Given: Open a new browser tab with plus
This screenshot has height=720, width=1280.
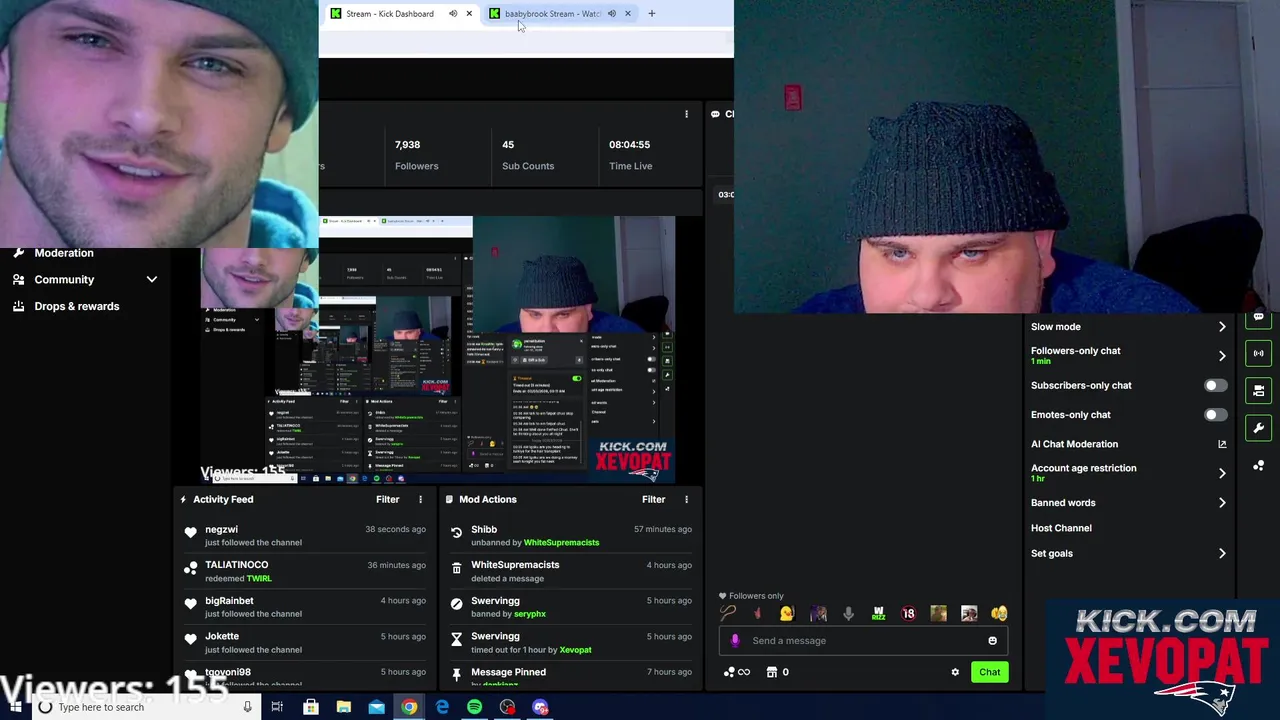Looking at the screenshot, I should click(651, 14).
